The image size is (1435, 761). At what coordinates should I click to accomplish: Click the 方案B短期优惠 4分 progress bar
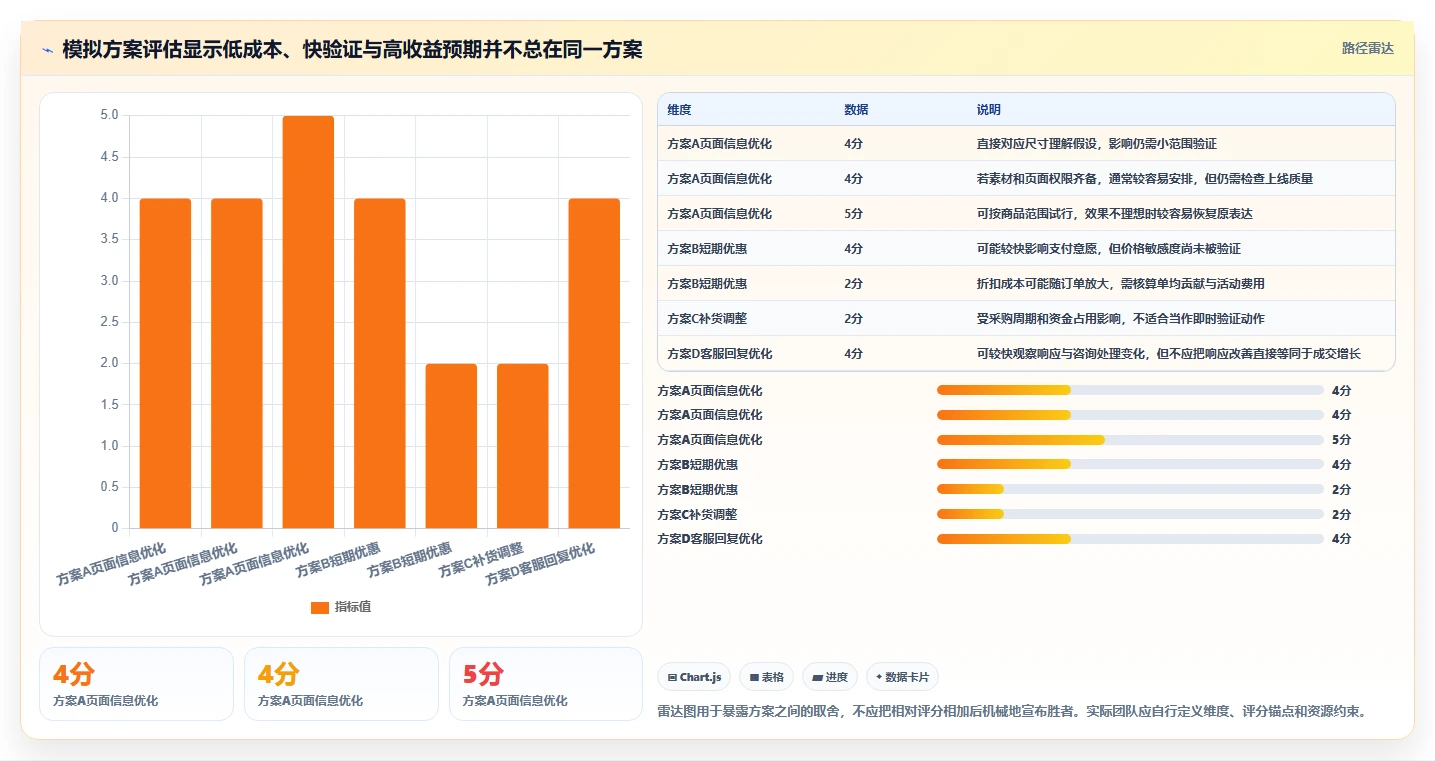1130,464
